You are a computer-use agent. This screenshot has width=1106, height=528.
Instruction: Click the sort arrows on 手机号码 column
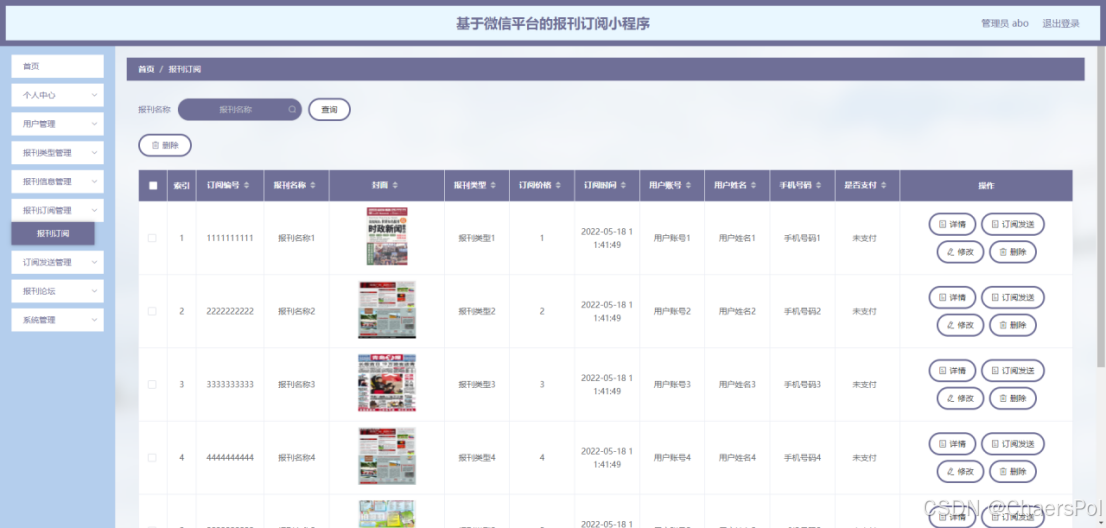click(x=818, y=185)
